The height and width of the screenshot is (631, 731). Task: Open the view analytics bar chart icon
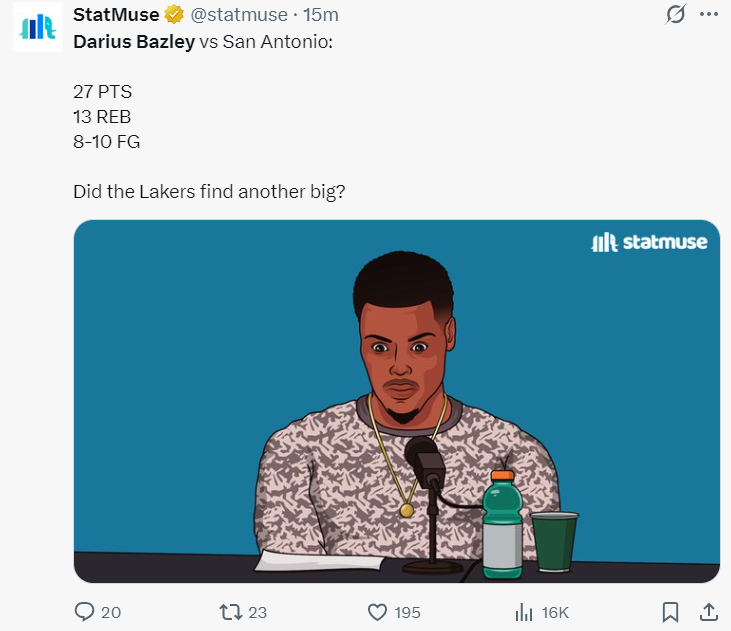524,612
